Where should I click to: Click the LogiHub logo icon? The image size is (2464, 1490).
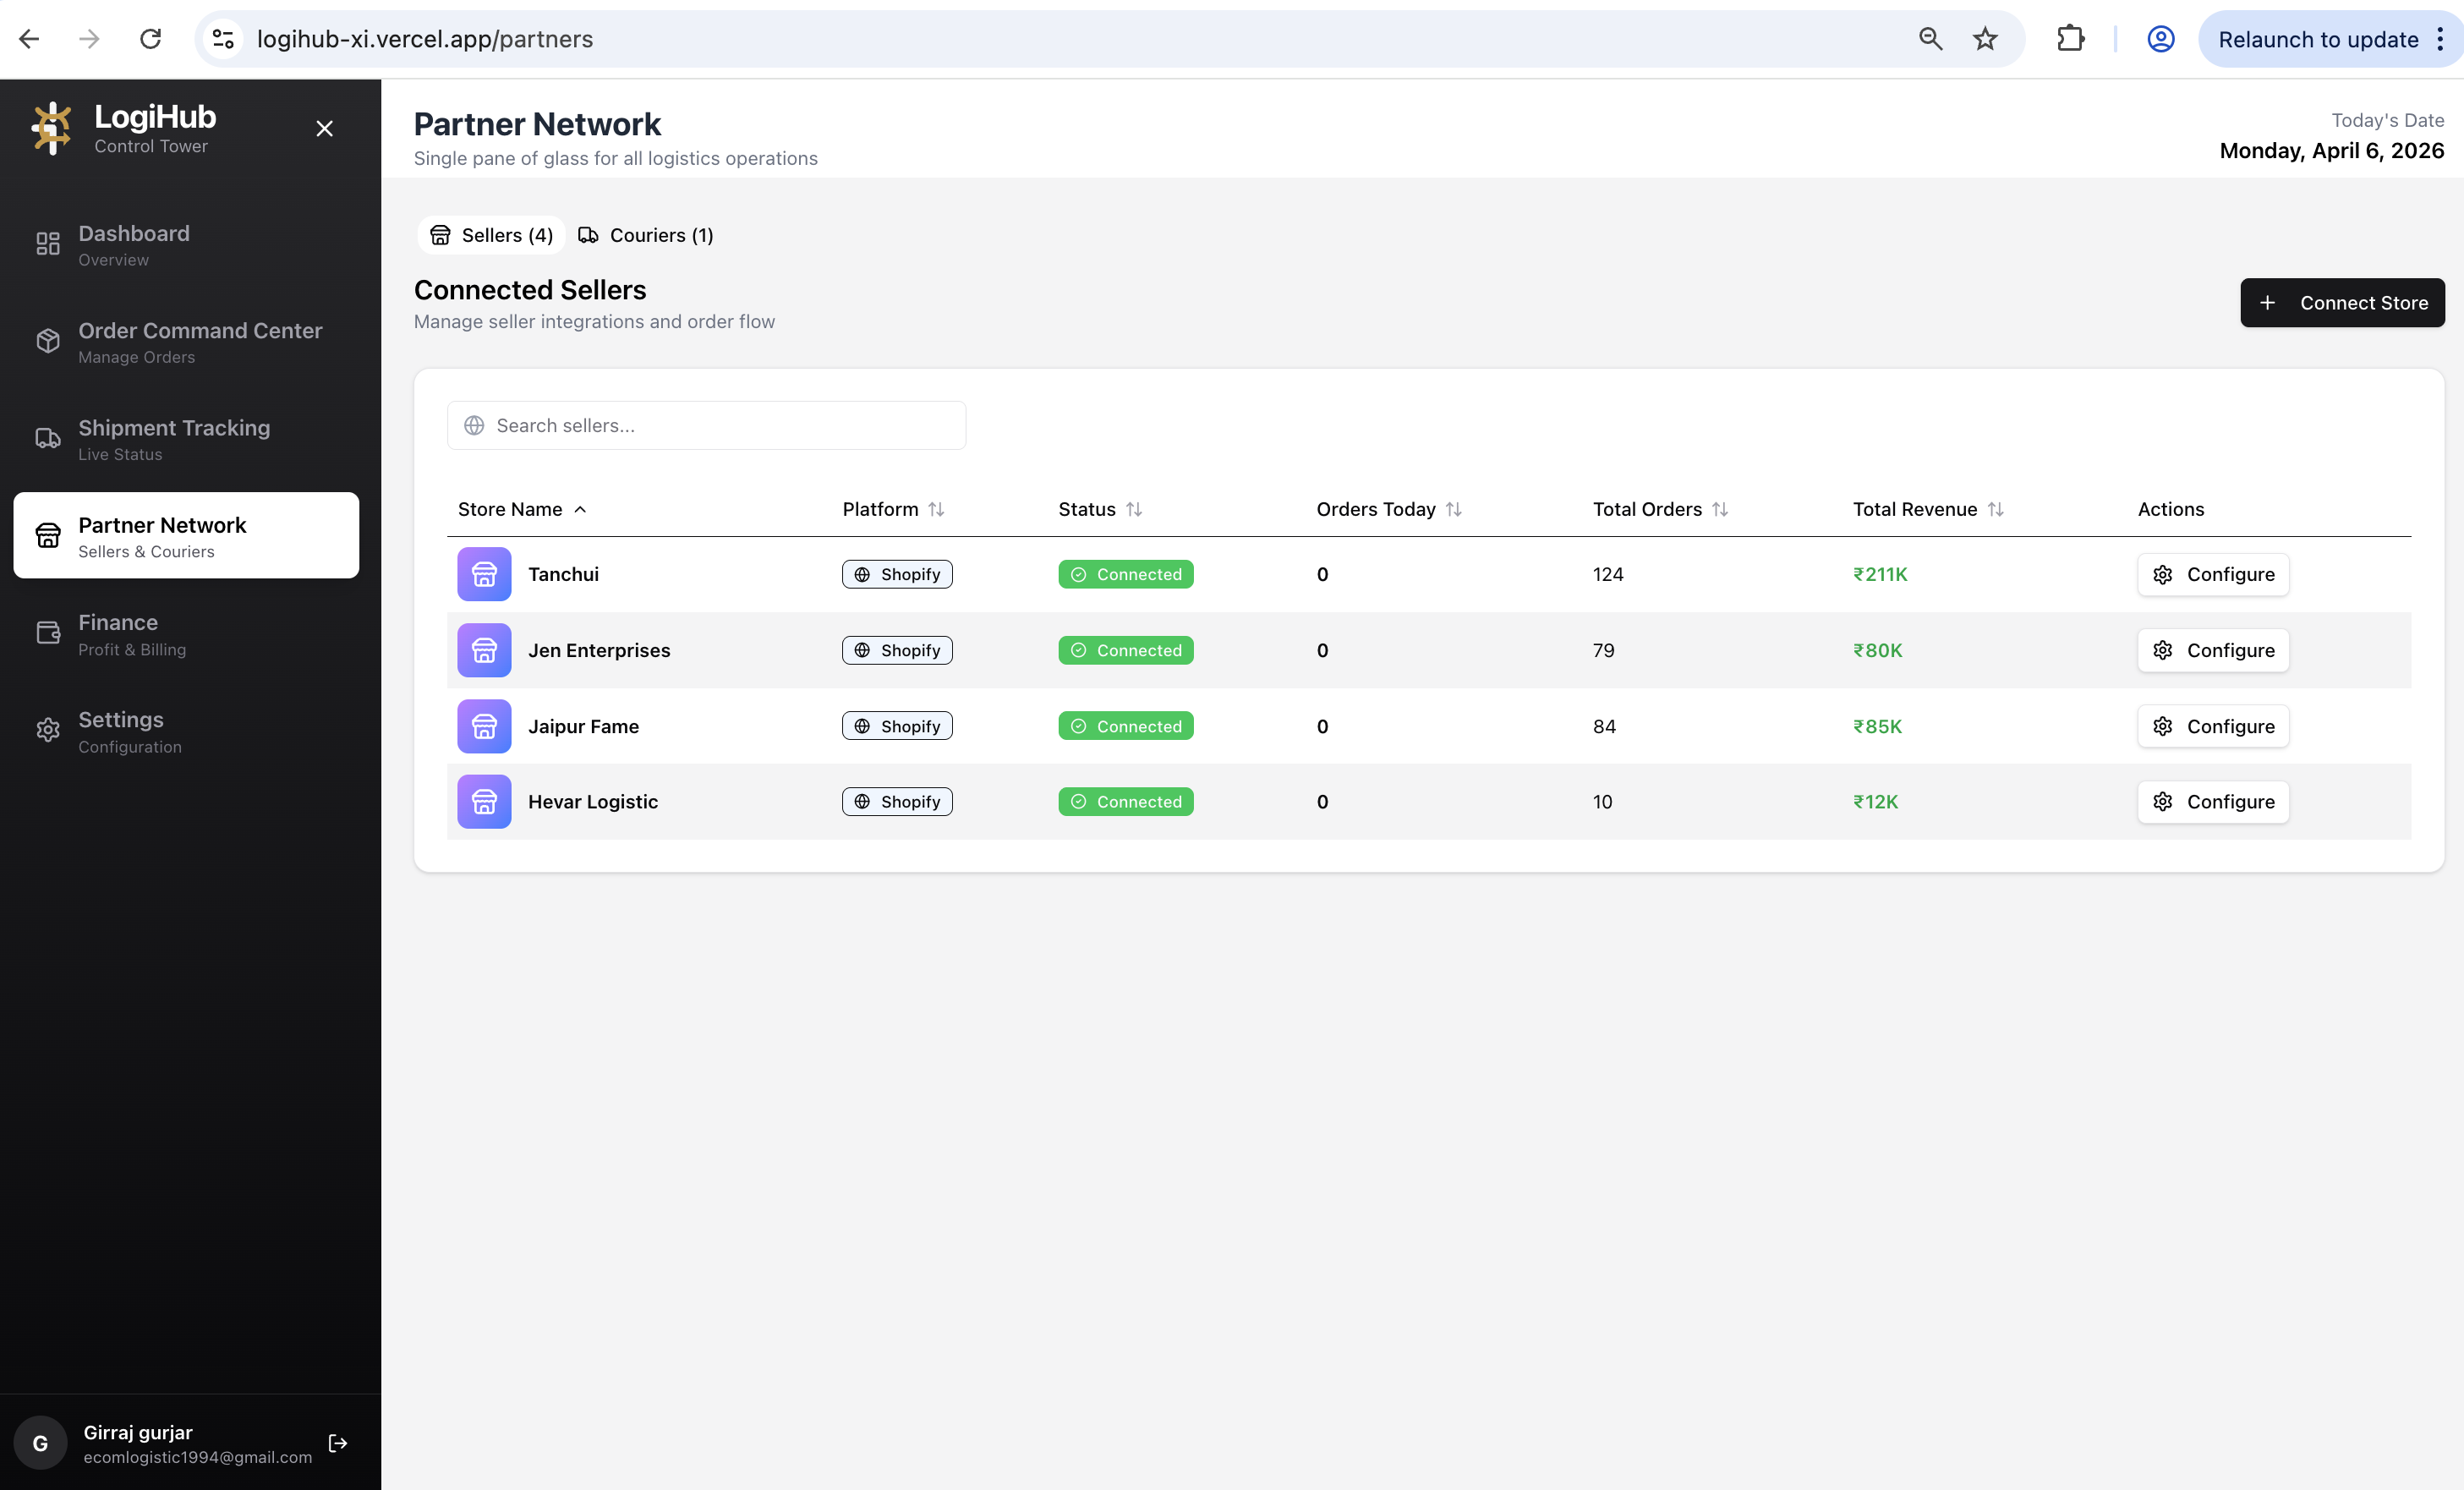pyautogui.click(x=51, y=128)
